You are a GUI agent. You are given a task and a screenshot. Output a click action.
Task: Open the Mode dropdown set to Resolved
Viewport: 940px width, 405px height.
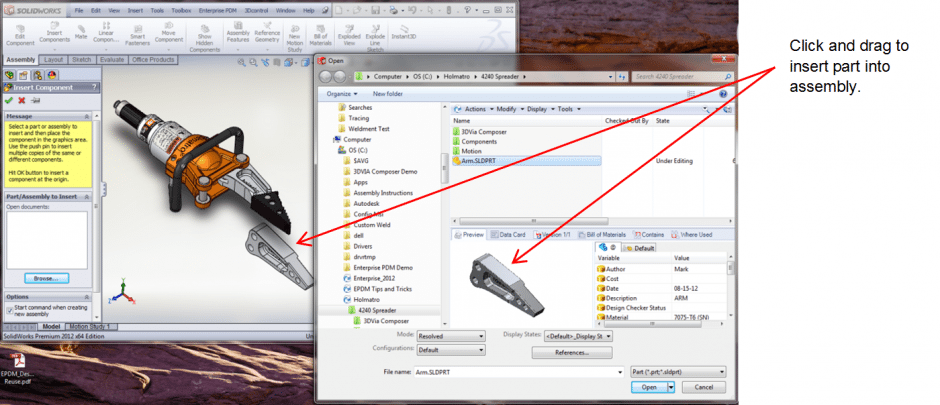click(452, 336)
